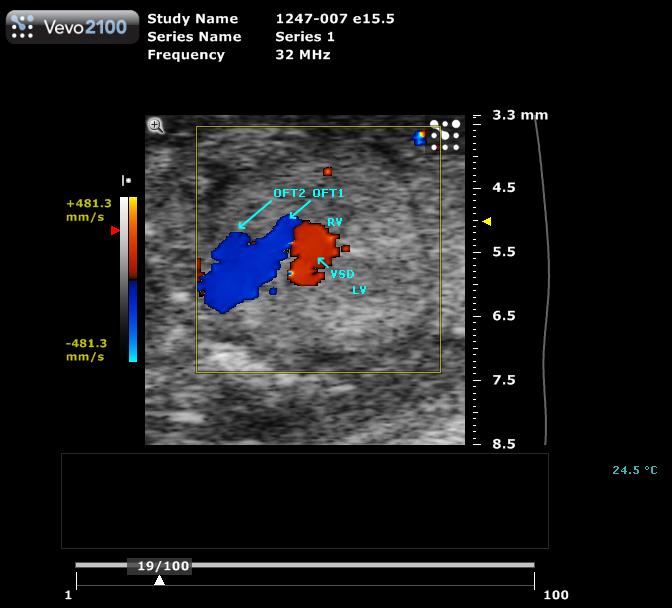Click the Frequency label

click(186, 55)
